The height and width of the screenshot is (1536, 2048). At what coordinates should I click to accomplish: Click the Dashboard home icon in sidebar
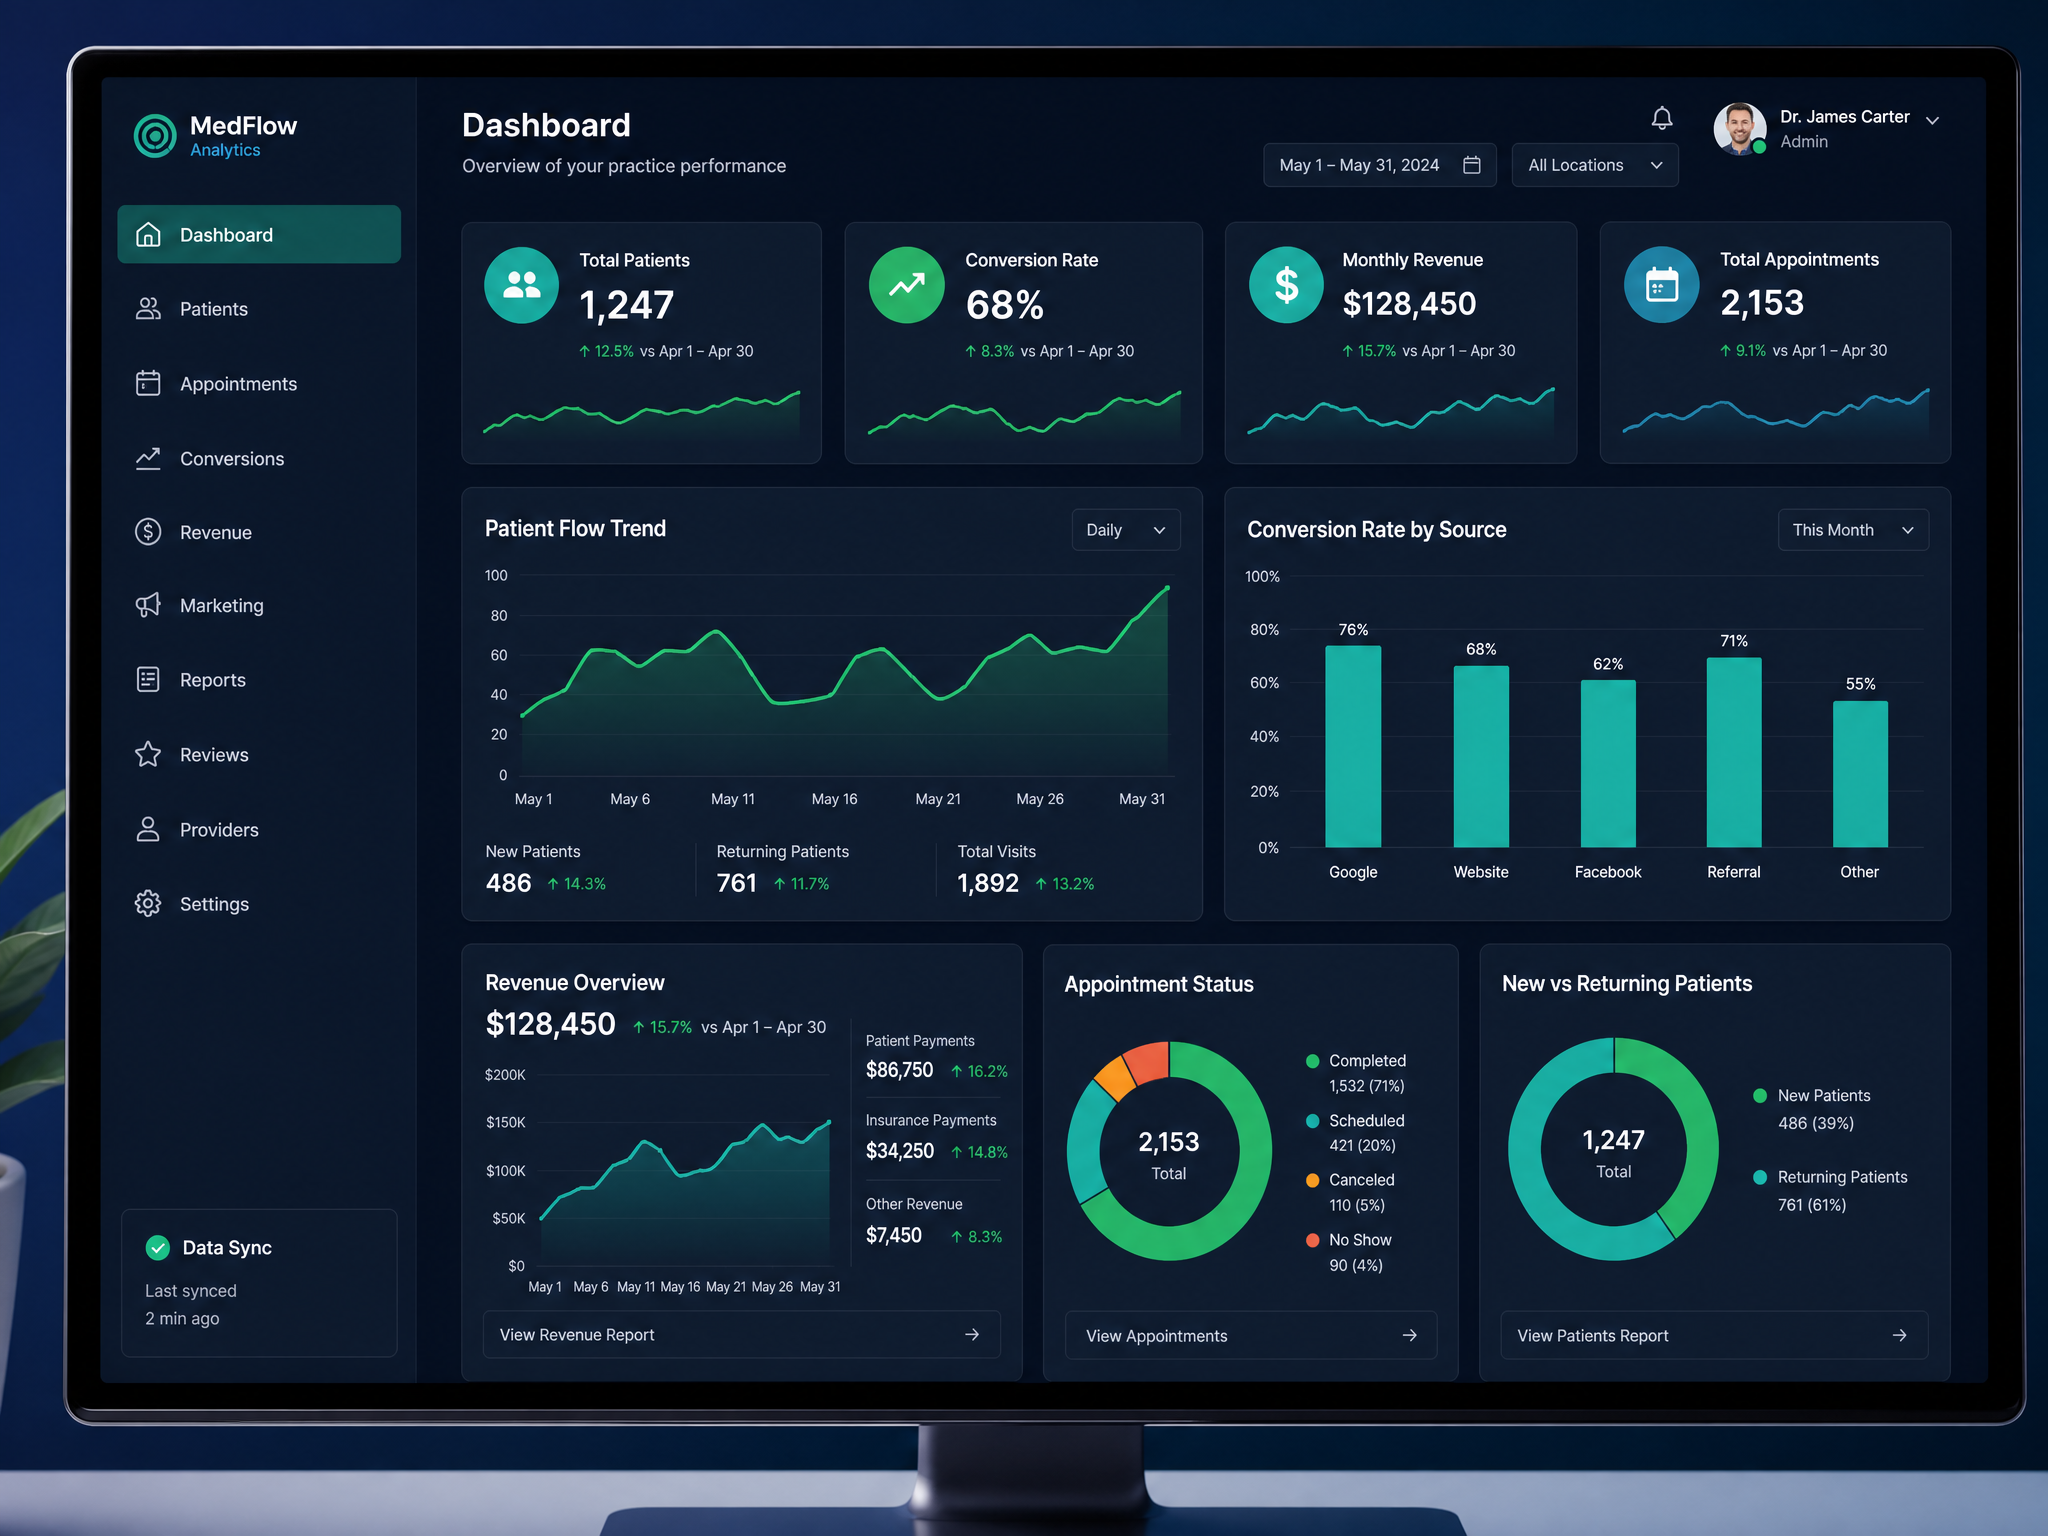coord(148,235)
